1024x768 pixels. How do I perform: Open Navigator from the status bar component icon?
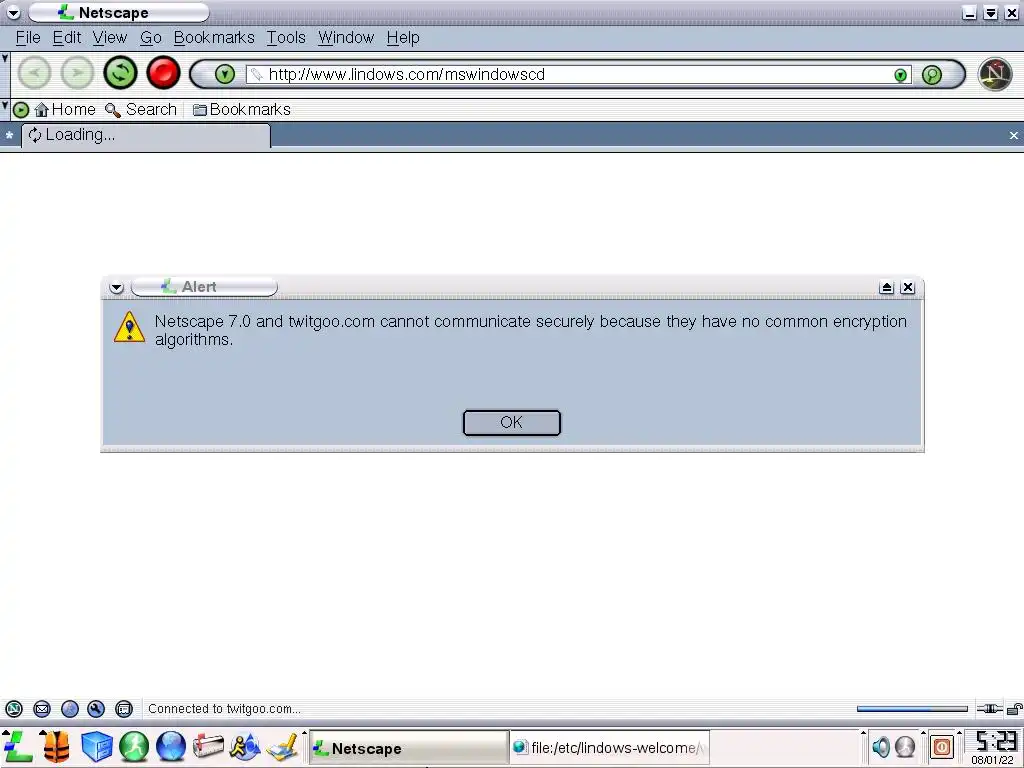[14, 709]
